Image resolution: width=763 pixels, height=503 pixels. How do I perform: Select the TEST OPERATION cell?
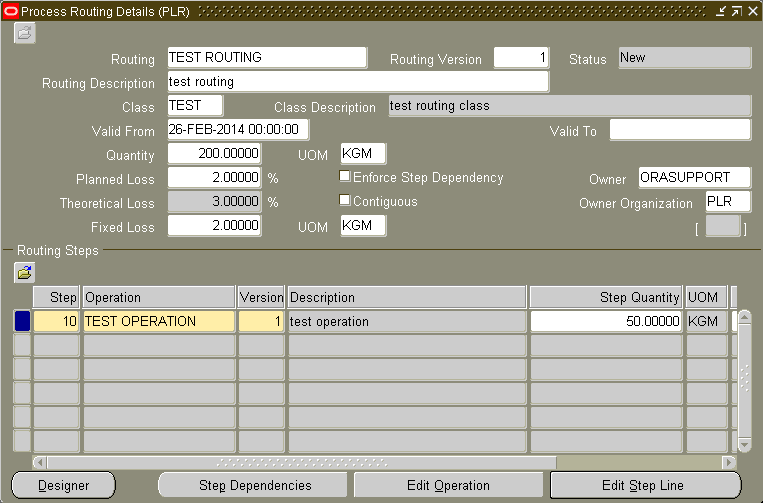159,322
